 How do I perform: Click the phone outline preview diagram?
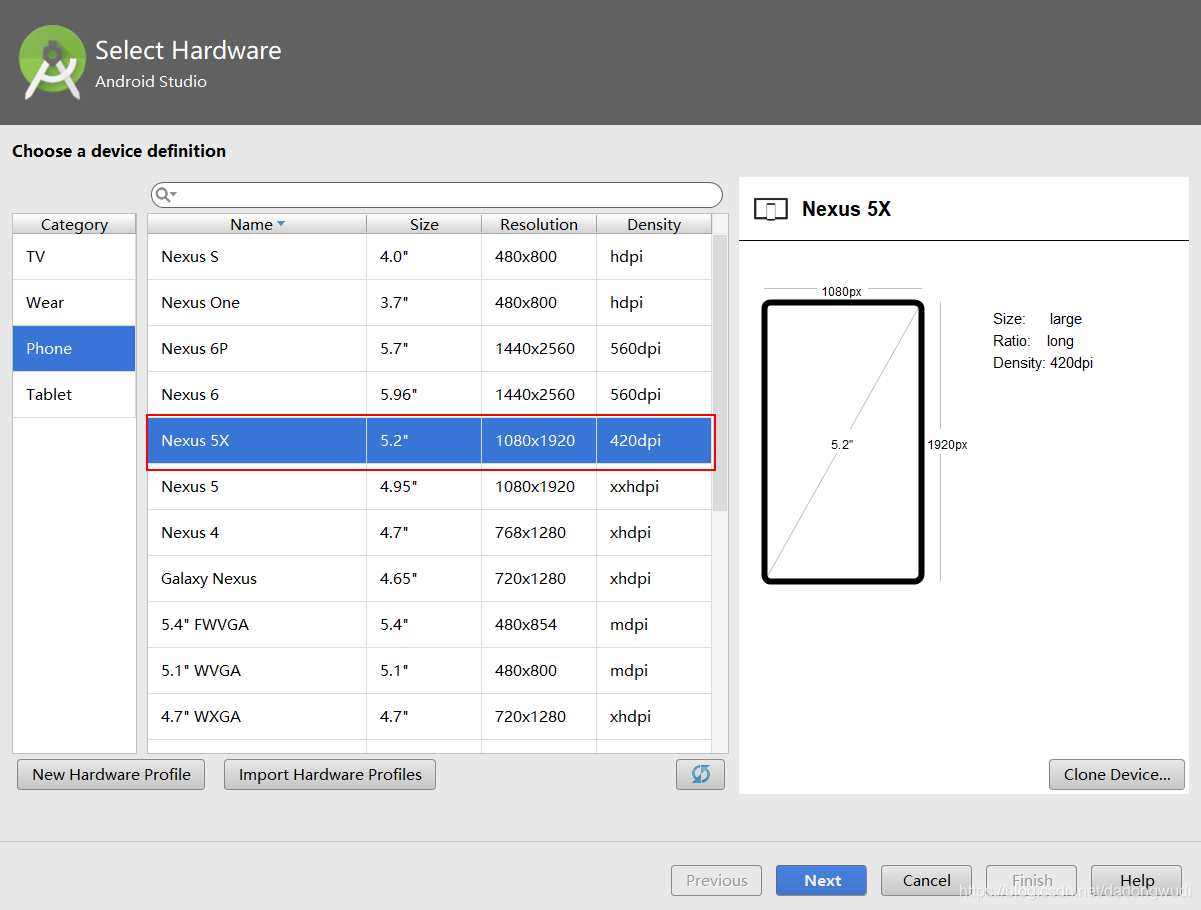[x=843, y=441]
